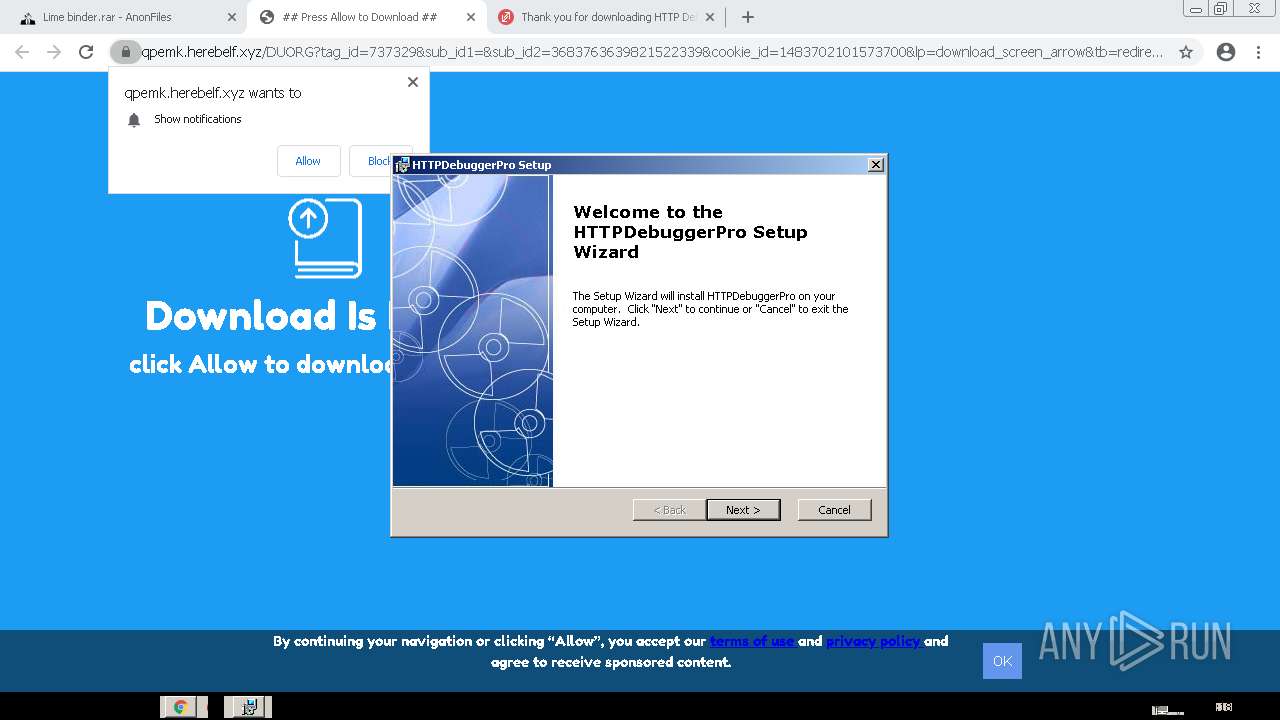Close the HTTPDebuggerPro Setup window
Viewport: 1280px width, 720px height.
(x=876, y=165)
